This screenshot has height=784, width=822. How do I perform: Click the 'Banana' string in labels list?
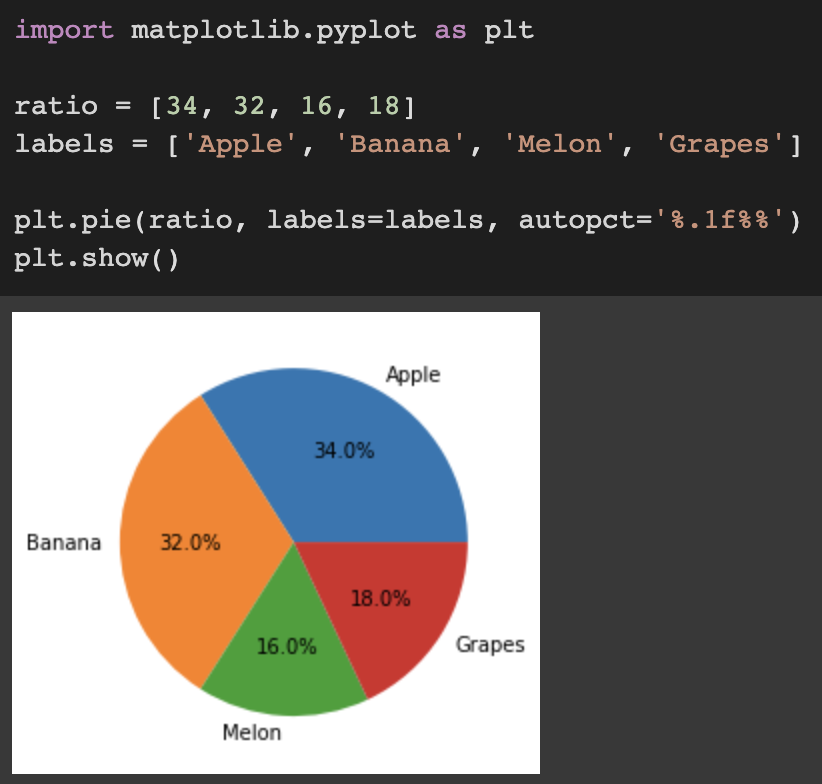click(x=400, y=144)
